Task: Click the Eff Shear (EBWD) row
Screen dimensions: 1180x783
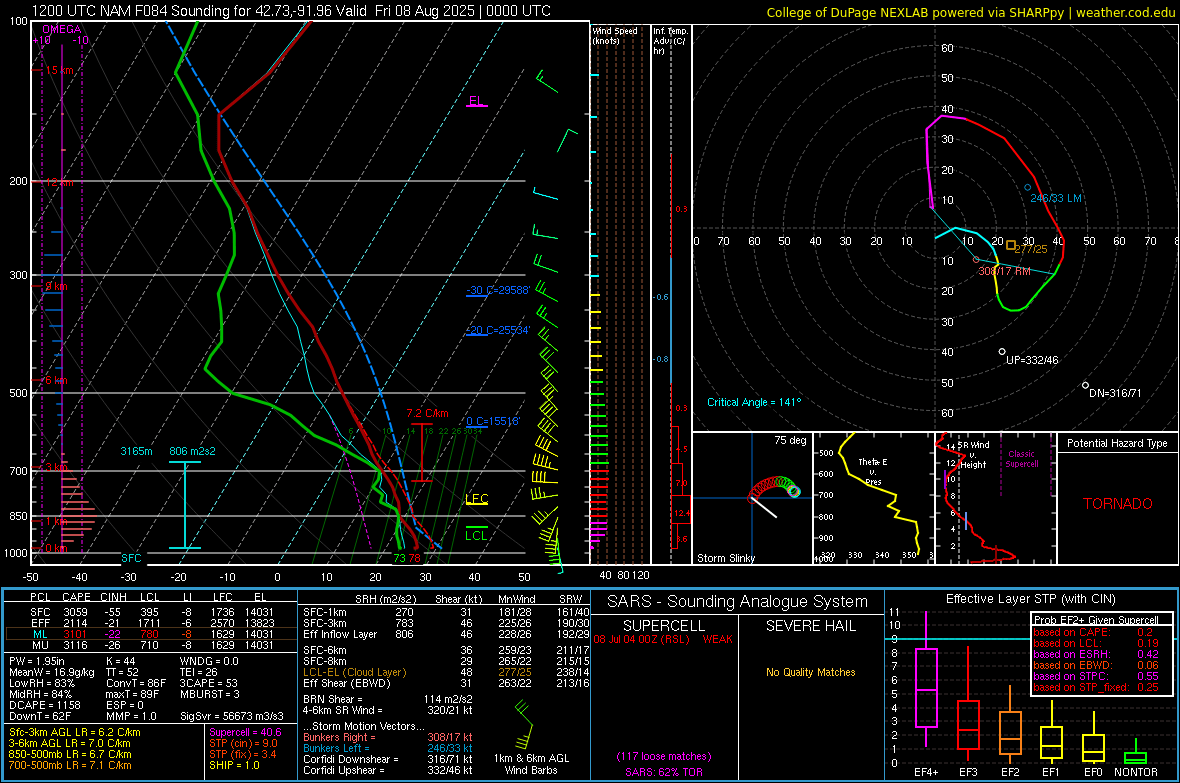Action: (x=446, y=683)
